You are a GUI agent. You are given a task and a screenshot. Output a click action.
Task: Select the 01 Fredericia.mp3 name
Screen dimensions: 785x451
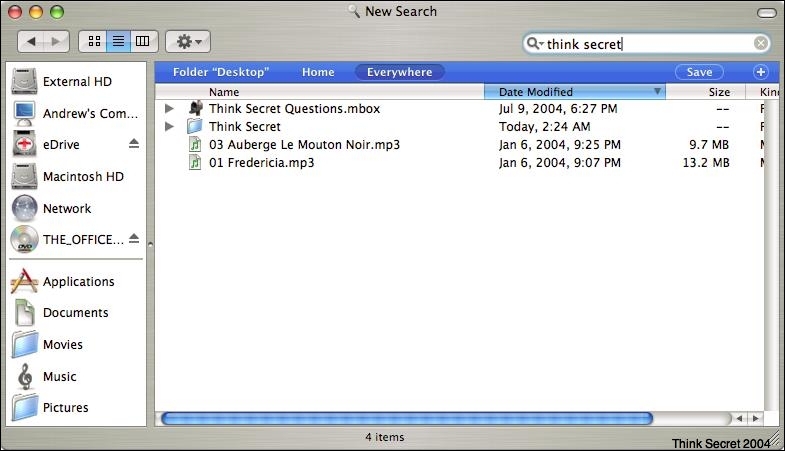261,163
